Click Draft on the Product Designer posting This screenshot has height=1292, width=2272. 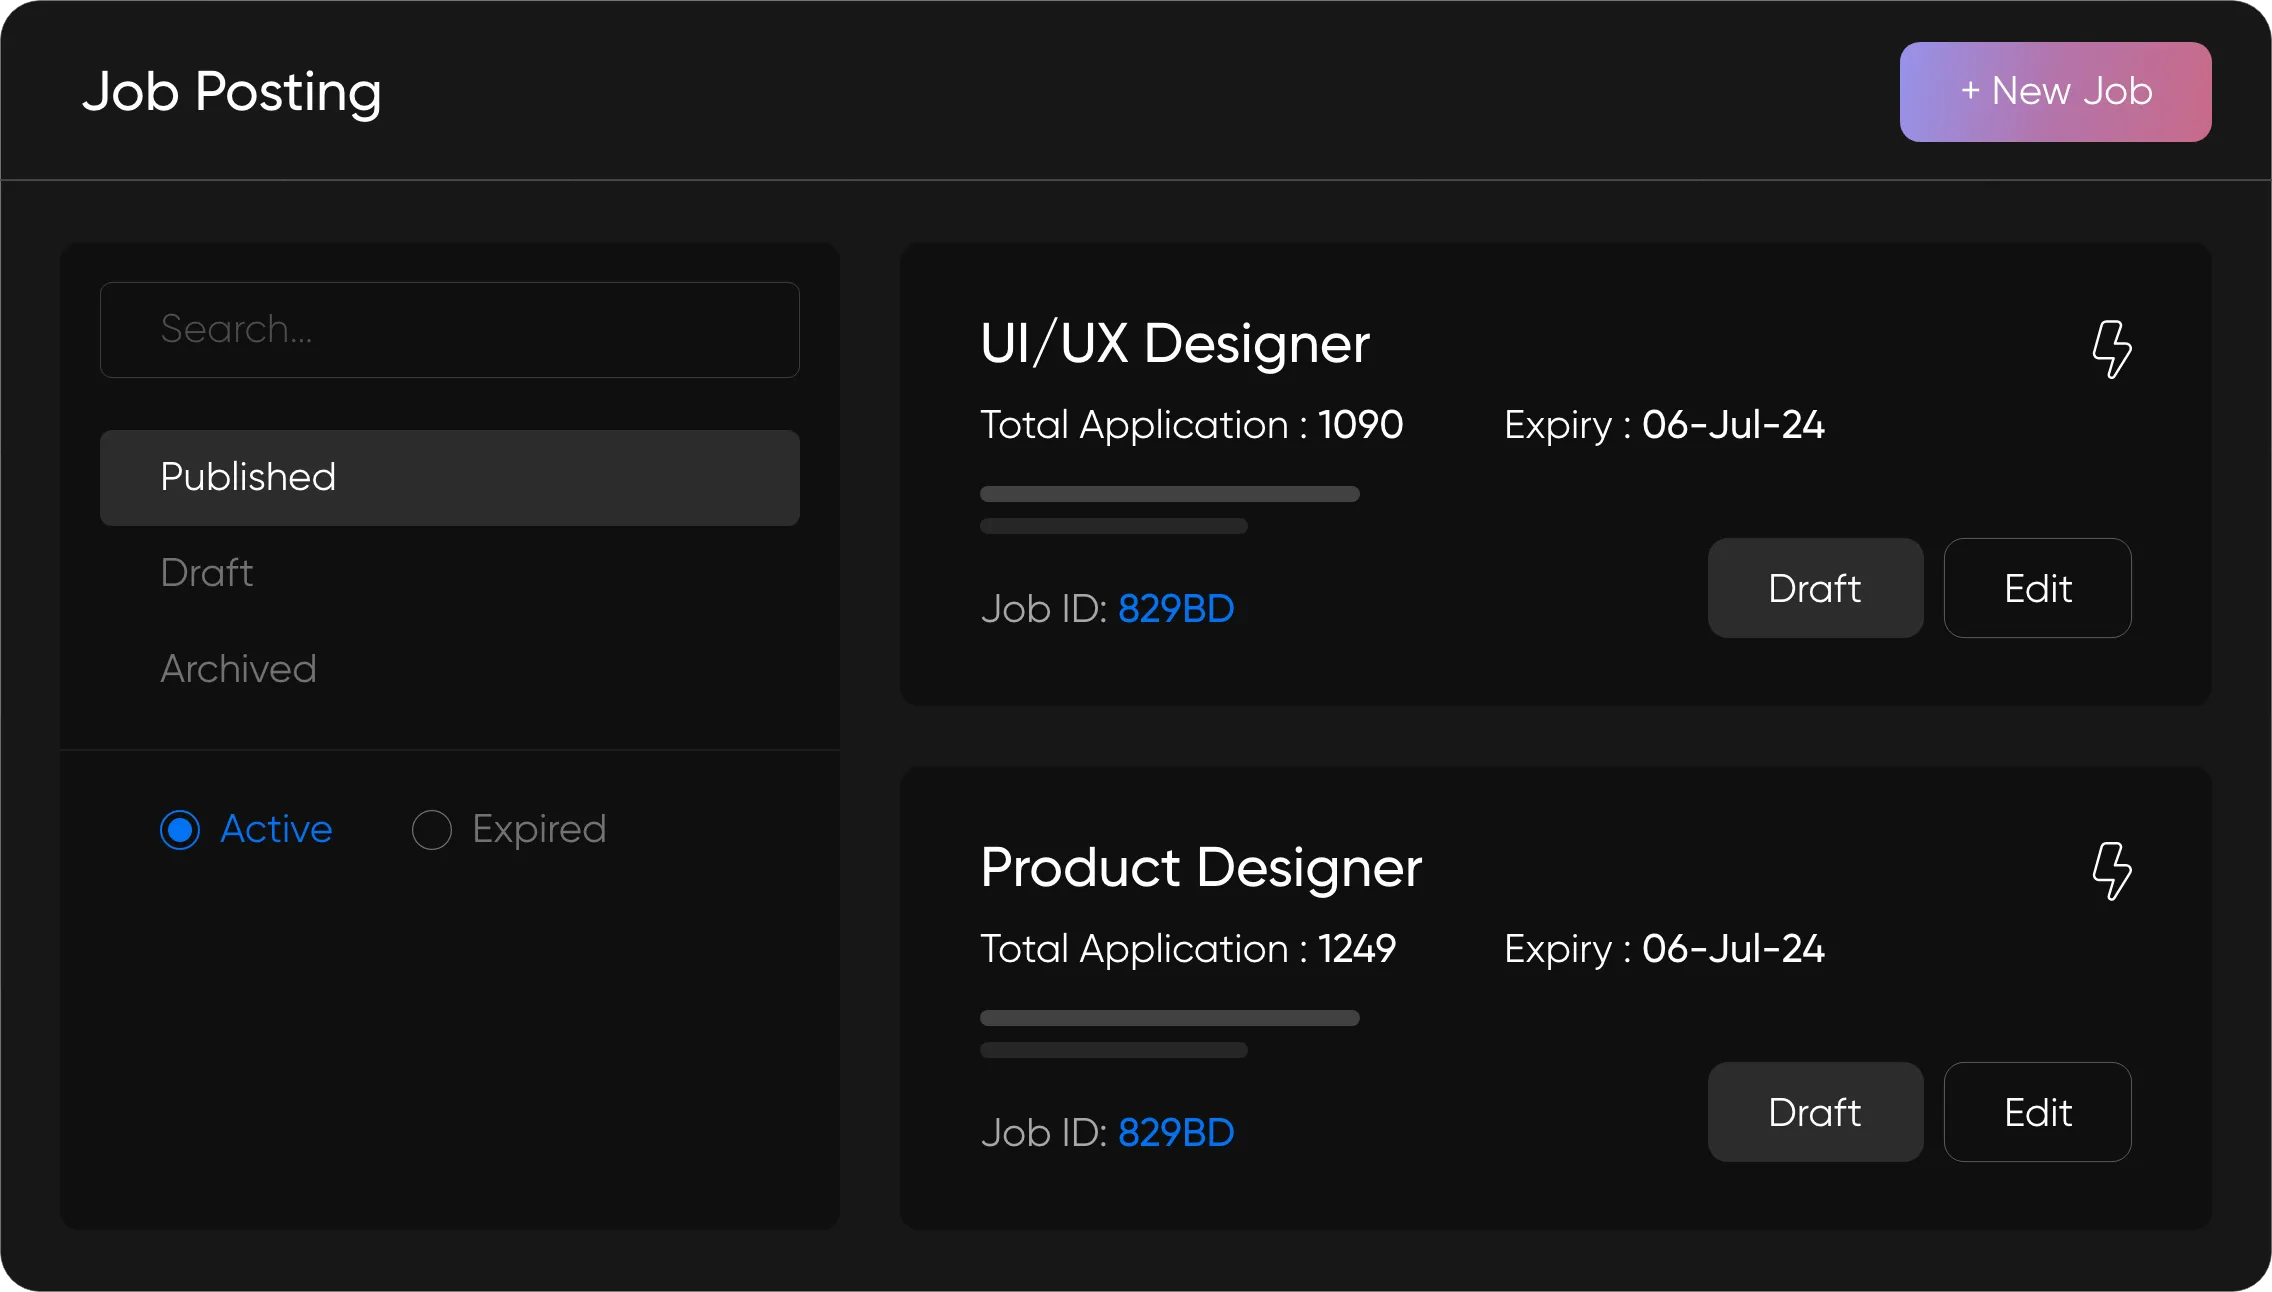tap(1814, 1112)
